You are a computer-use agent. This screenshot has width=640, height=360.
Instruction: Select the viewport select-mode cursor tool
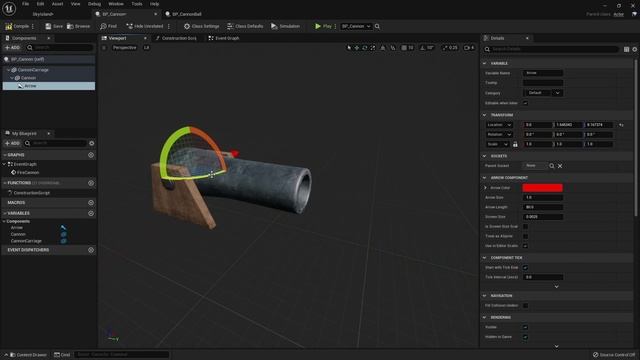coord(349,48)
